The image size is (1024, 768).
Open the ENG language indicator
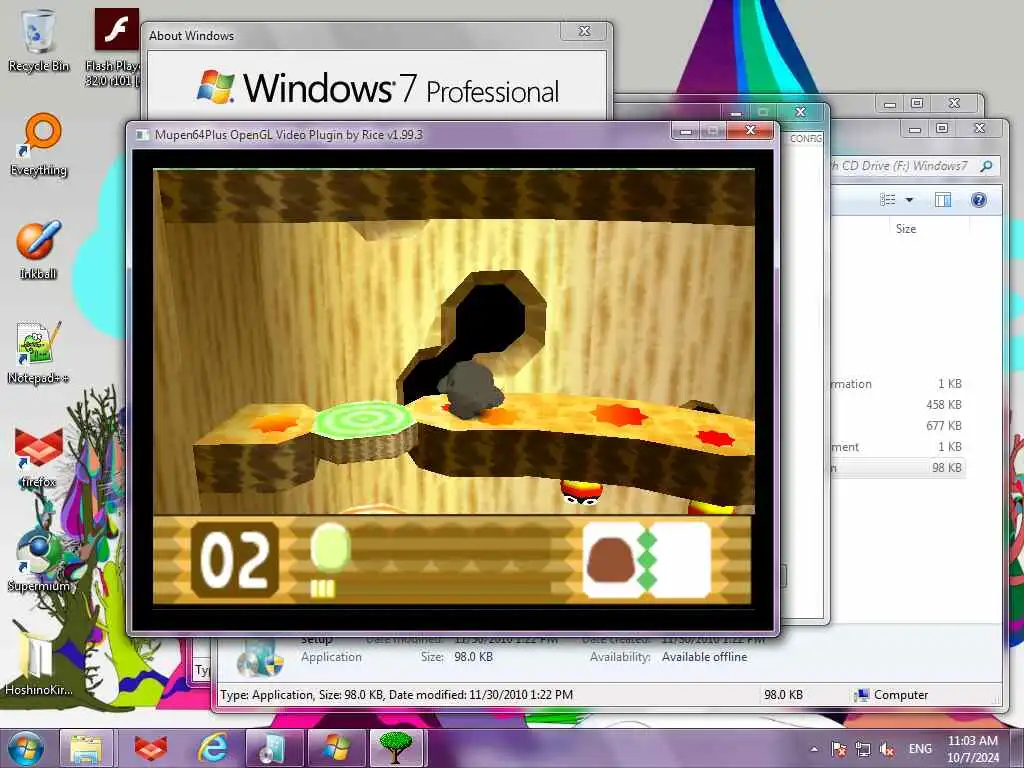coord(920,749)
